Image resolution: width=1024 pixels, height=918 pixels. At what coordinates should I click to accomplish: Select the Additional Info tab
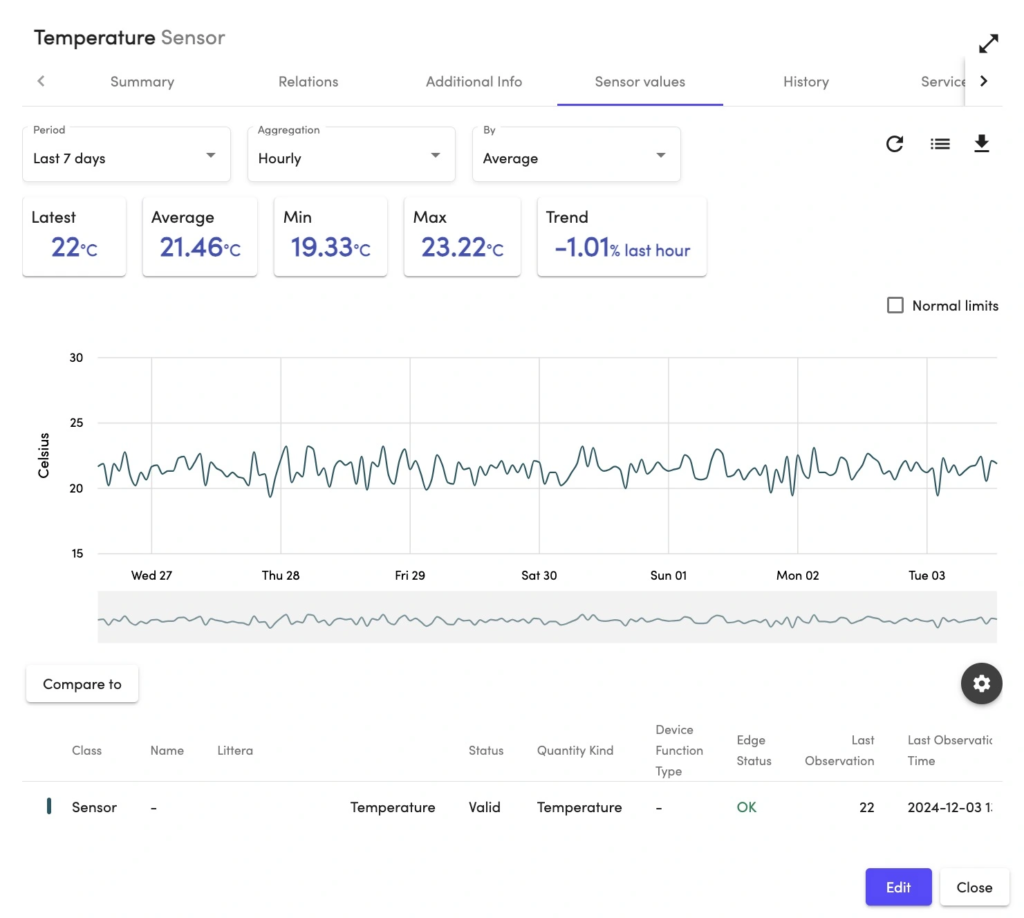coord(474,82)
